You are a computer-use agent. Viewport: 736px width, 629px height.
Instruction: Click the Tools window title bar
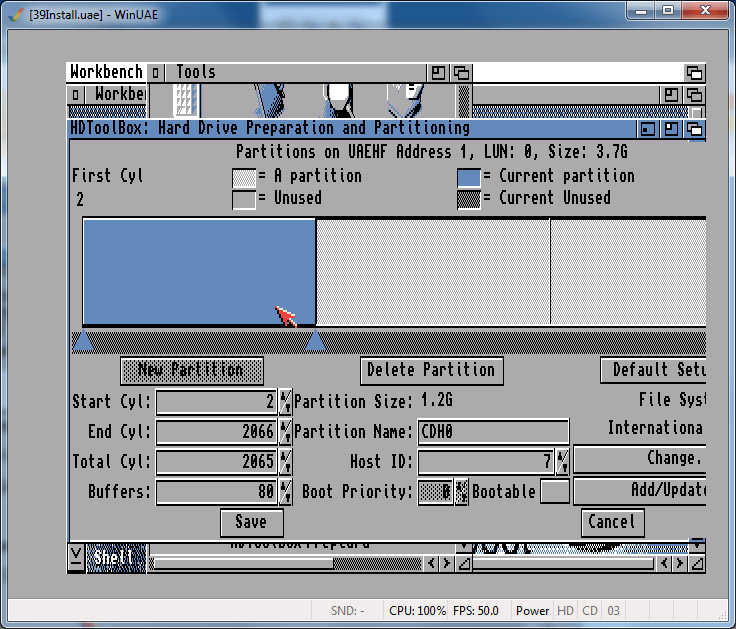(296, 73)
